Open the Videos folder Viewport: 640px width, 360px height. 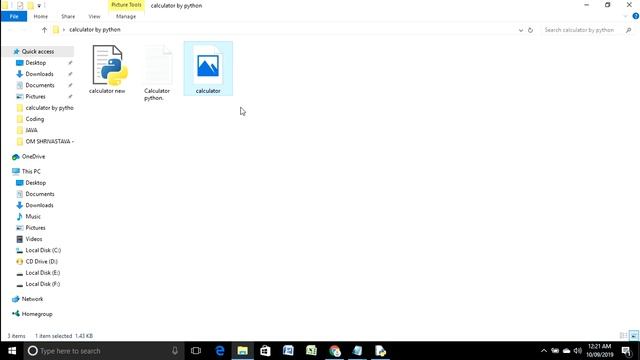tap(33, 239)
